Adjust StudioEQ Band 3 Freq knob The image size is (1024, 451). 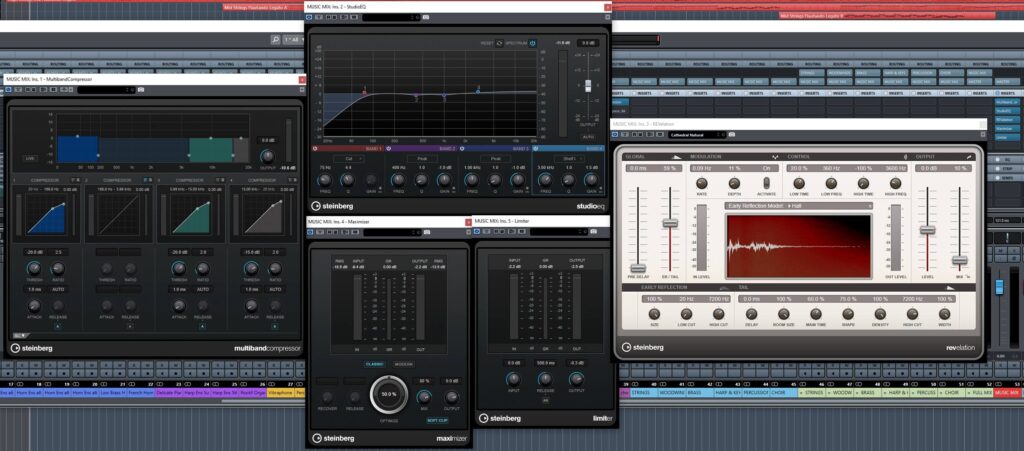(472, 179)
